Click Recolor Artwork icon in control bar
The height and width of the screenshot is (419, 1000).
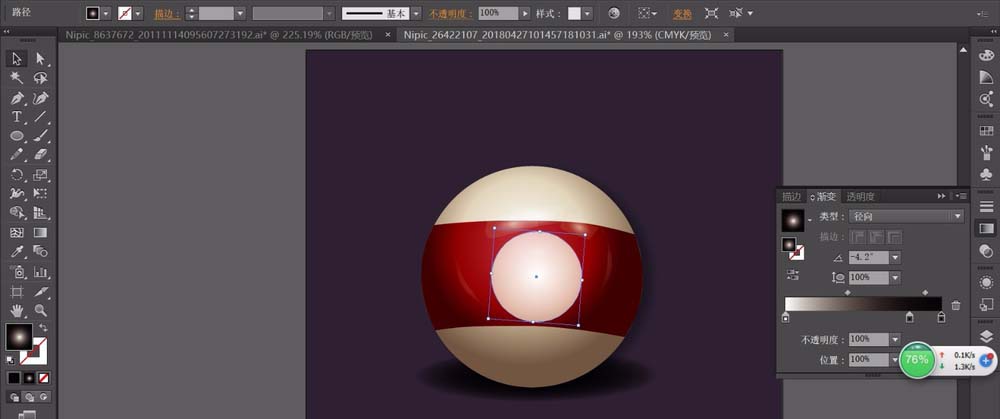tap(614, 13)
